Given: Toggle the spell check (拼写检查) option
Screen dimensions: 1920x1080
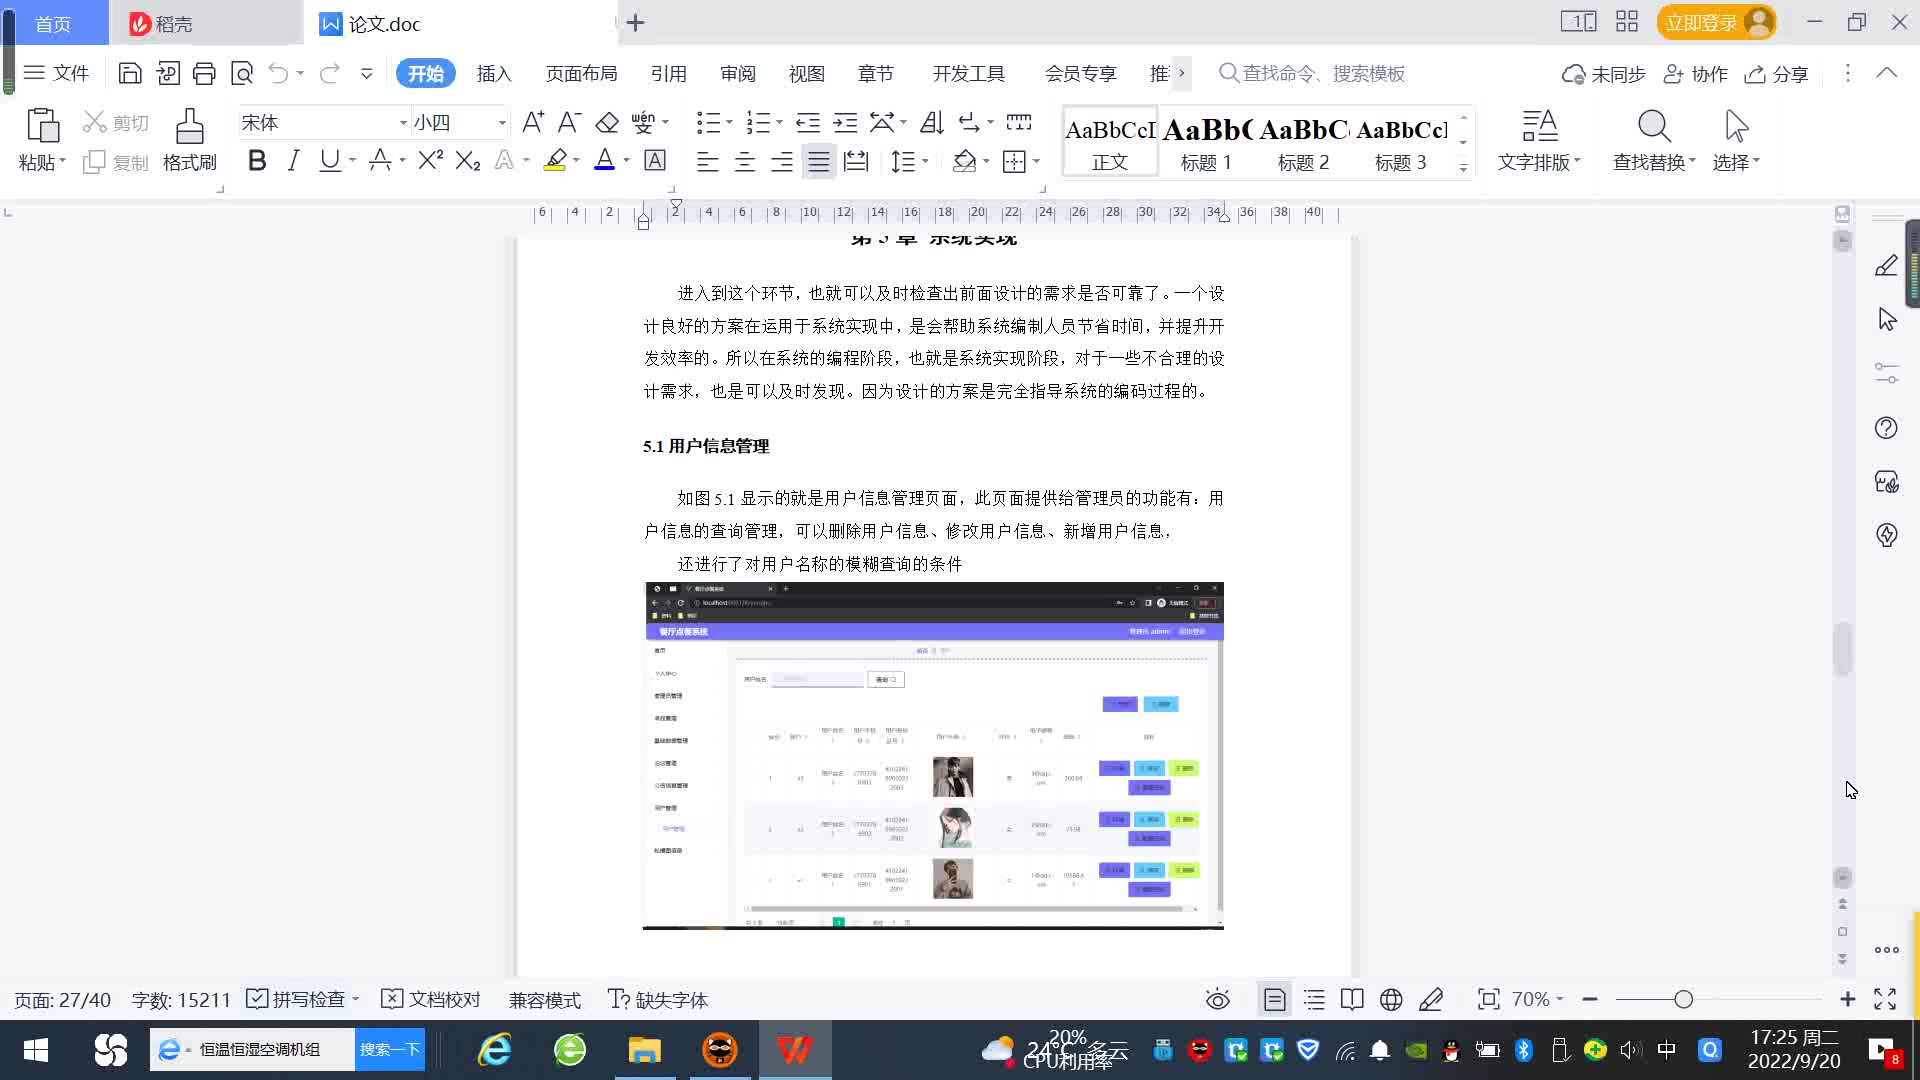Looking at the screenshot, I should click(x=298, y=999).
